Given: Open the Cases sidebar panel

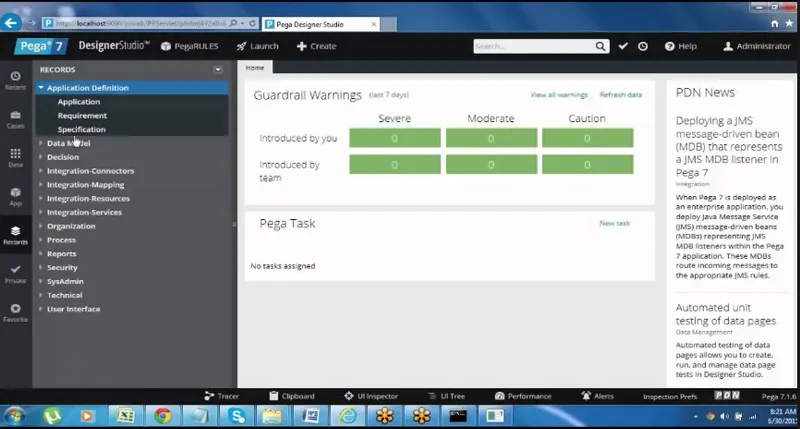Looking at the screenshot, I should click(15, 119).
